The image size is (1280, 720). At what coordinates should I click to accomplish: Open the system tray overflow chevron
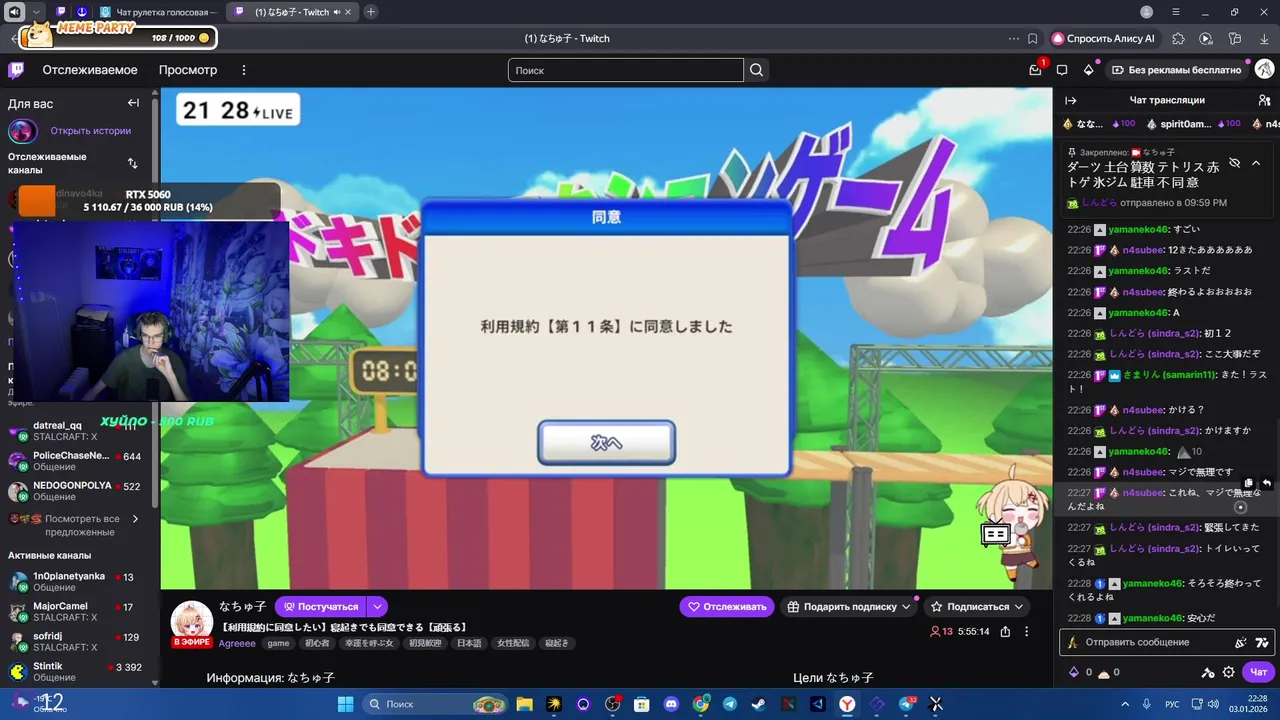click(1125, 704)
